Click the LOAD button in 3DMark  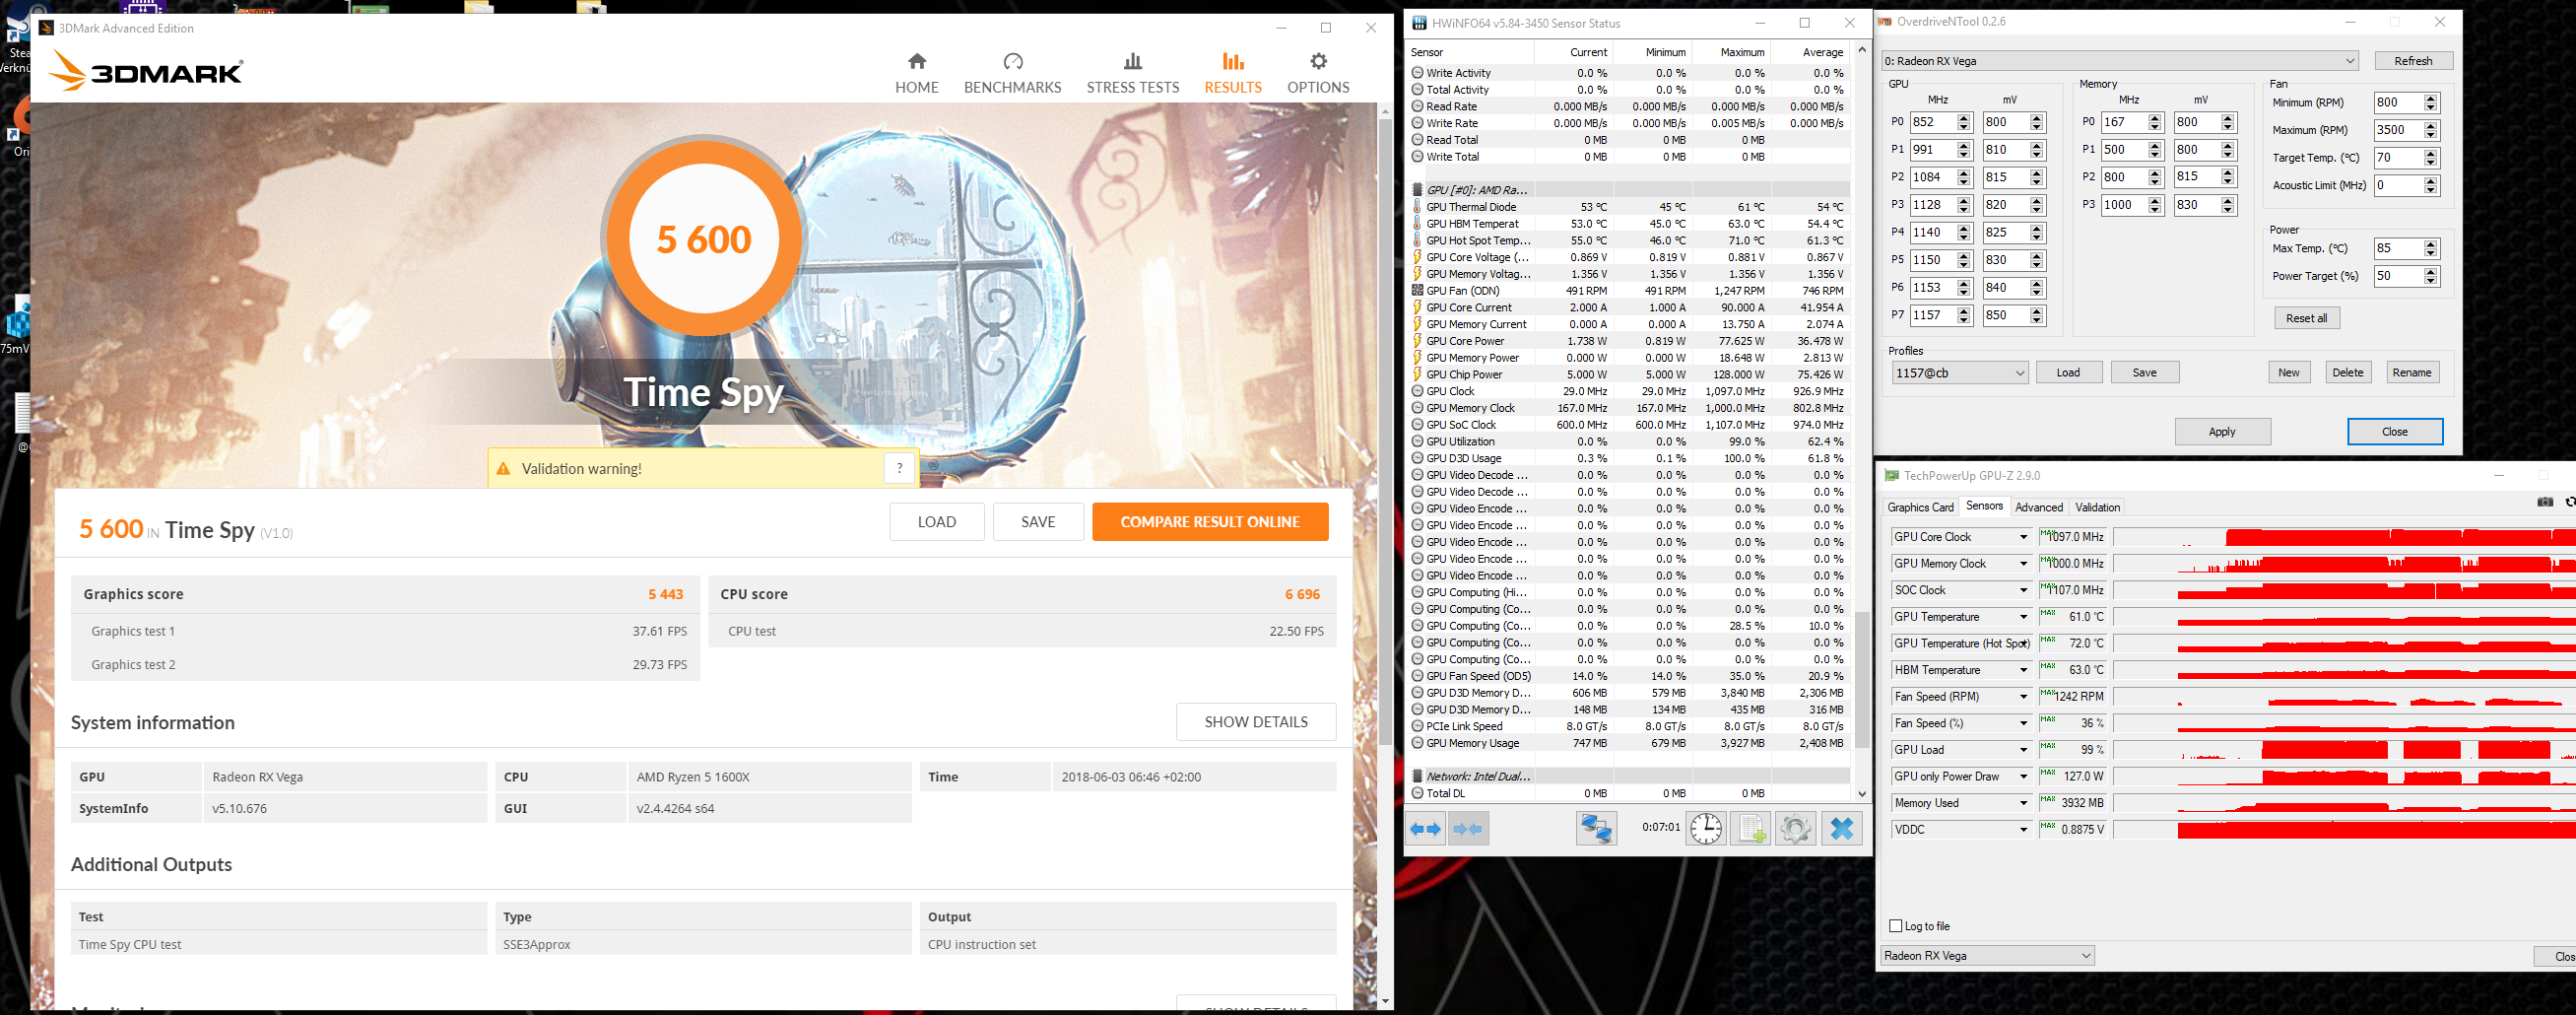pos(936,521)
